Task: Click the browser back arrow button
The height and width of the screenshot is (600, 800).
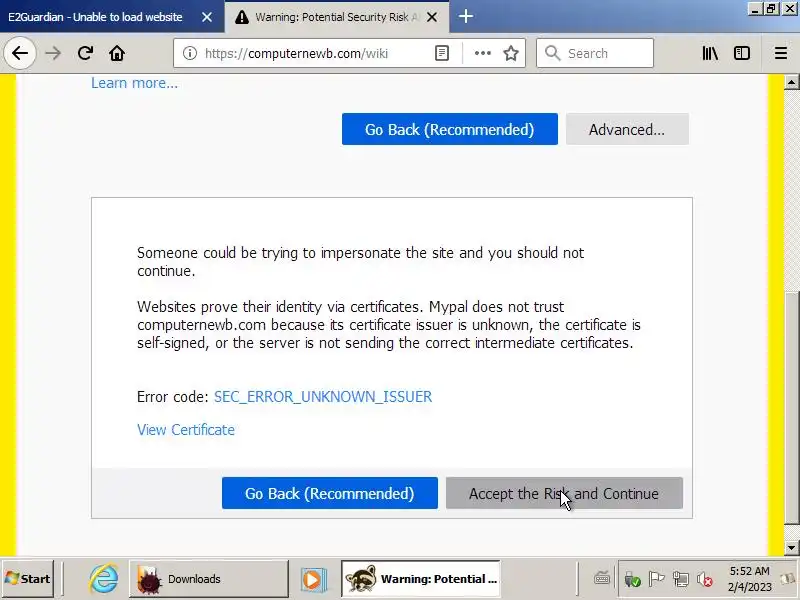Action: (x=20, y=53)
